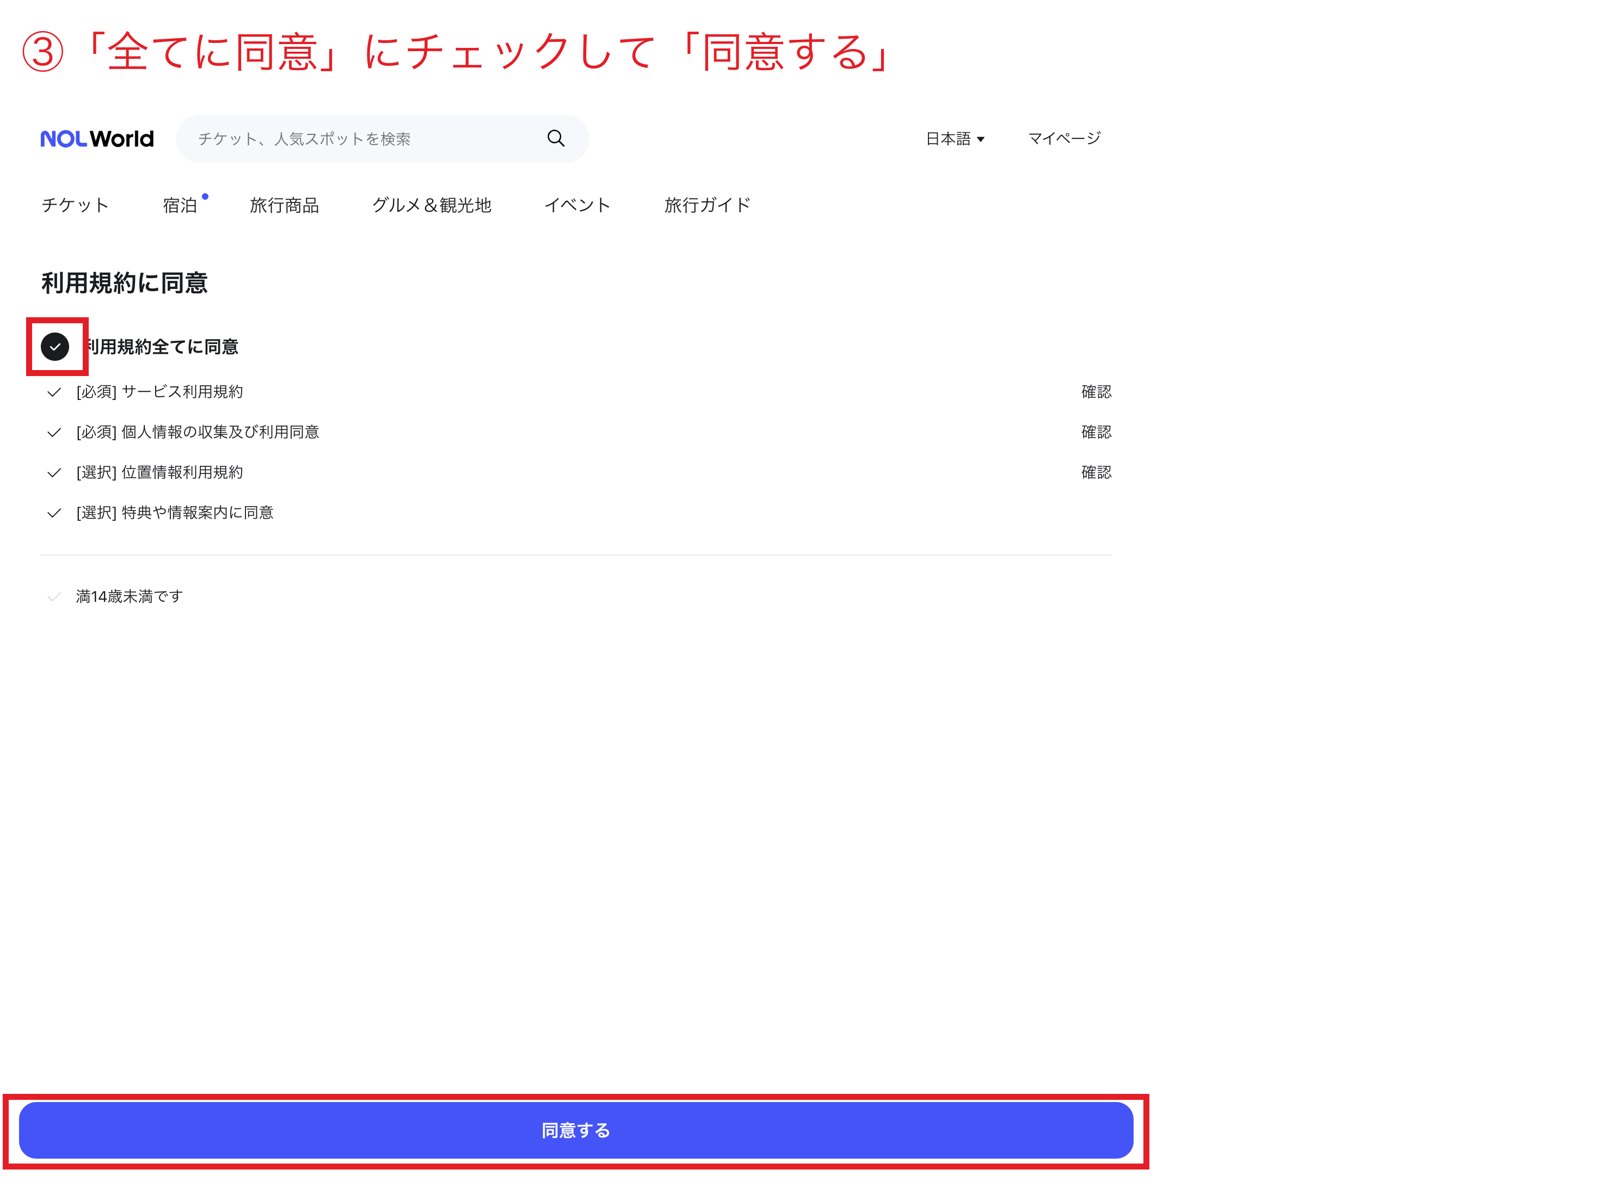The image size is (1600, 1200).
Task: Toggle [必須] サービス利用規約 checkmark
Action: point(54,392)
